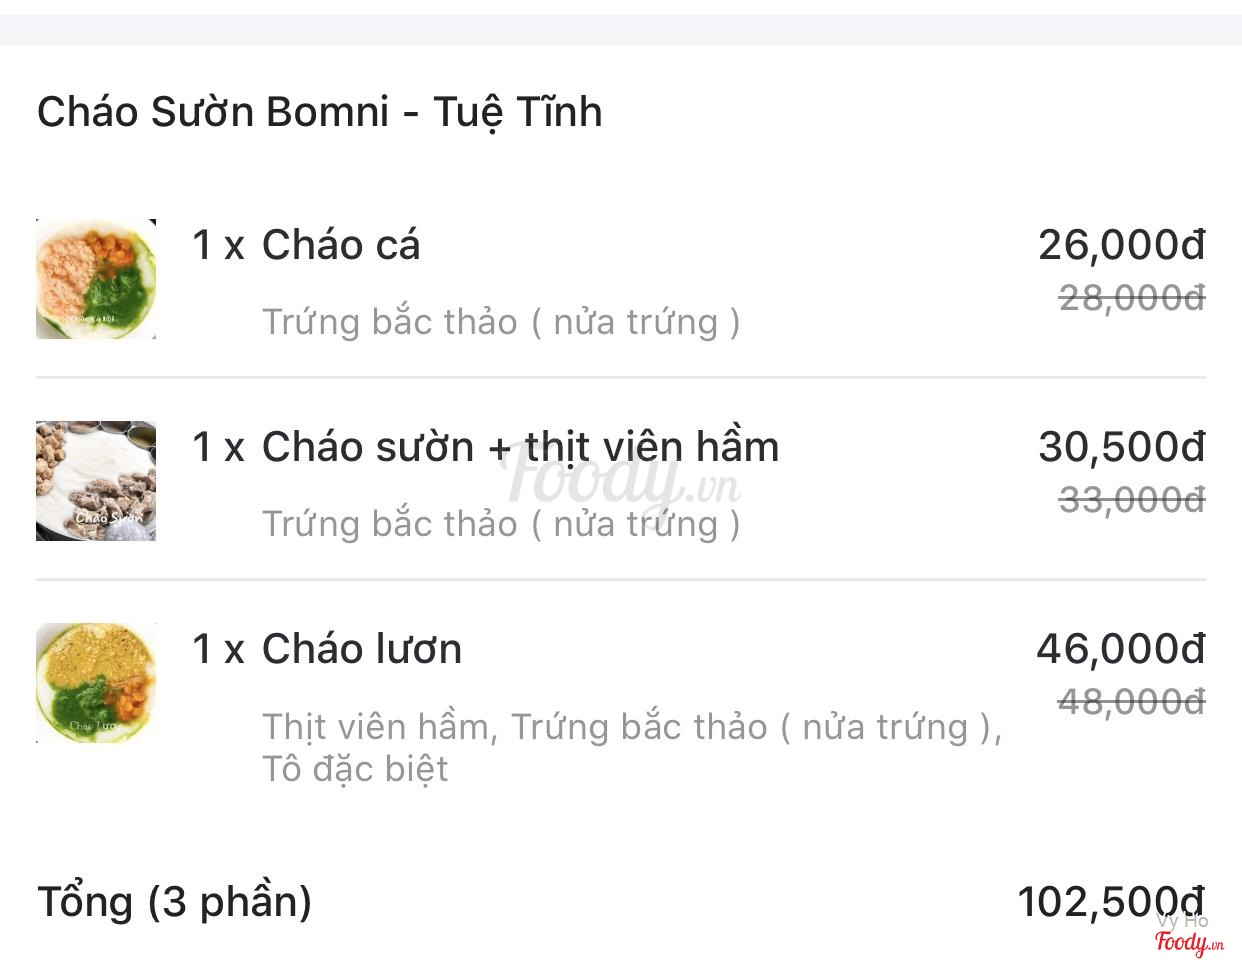The height and width of the screenshot is (970, 1242).
Task: Select the '1 x Cháo lươn' item name
Action: pos(327,649)
